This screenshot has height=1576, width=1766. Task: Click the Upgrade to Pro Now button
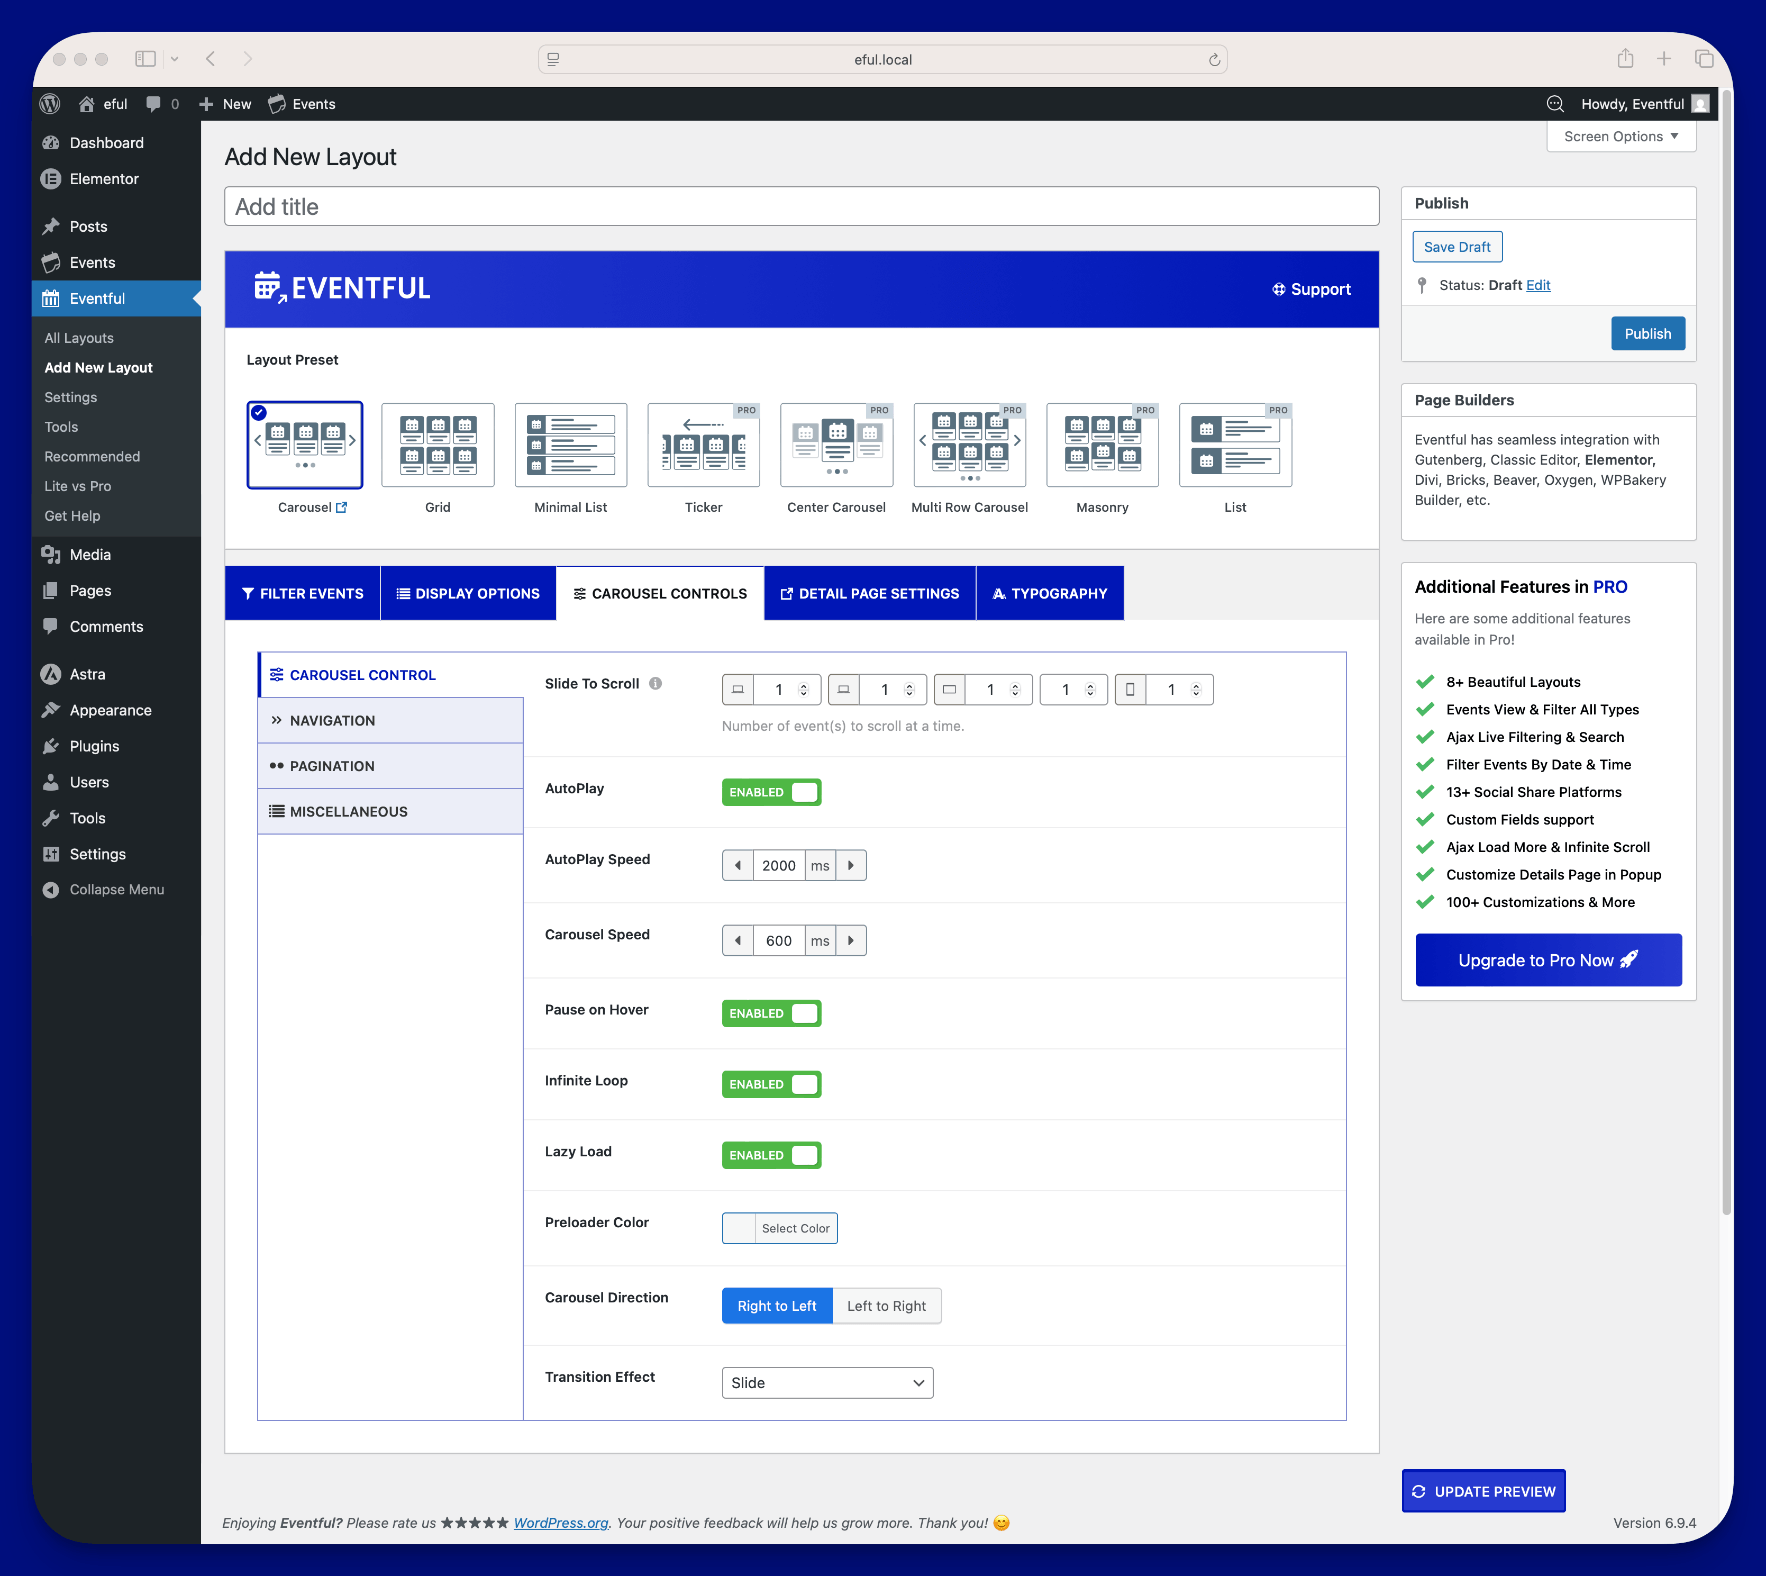[1547, 960]
